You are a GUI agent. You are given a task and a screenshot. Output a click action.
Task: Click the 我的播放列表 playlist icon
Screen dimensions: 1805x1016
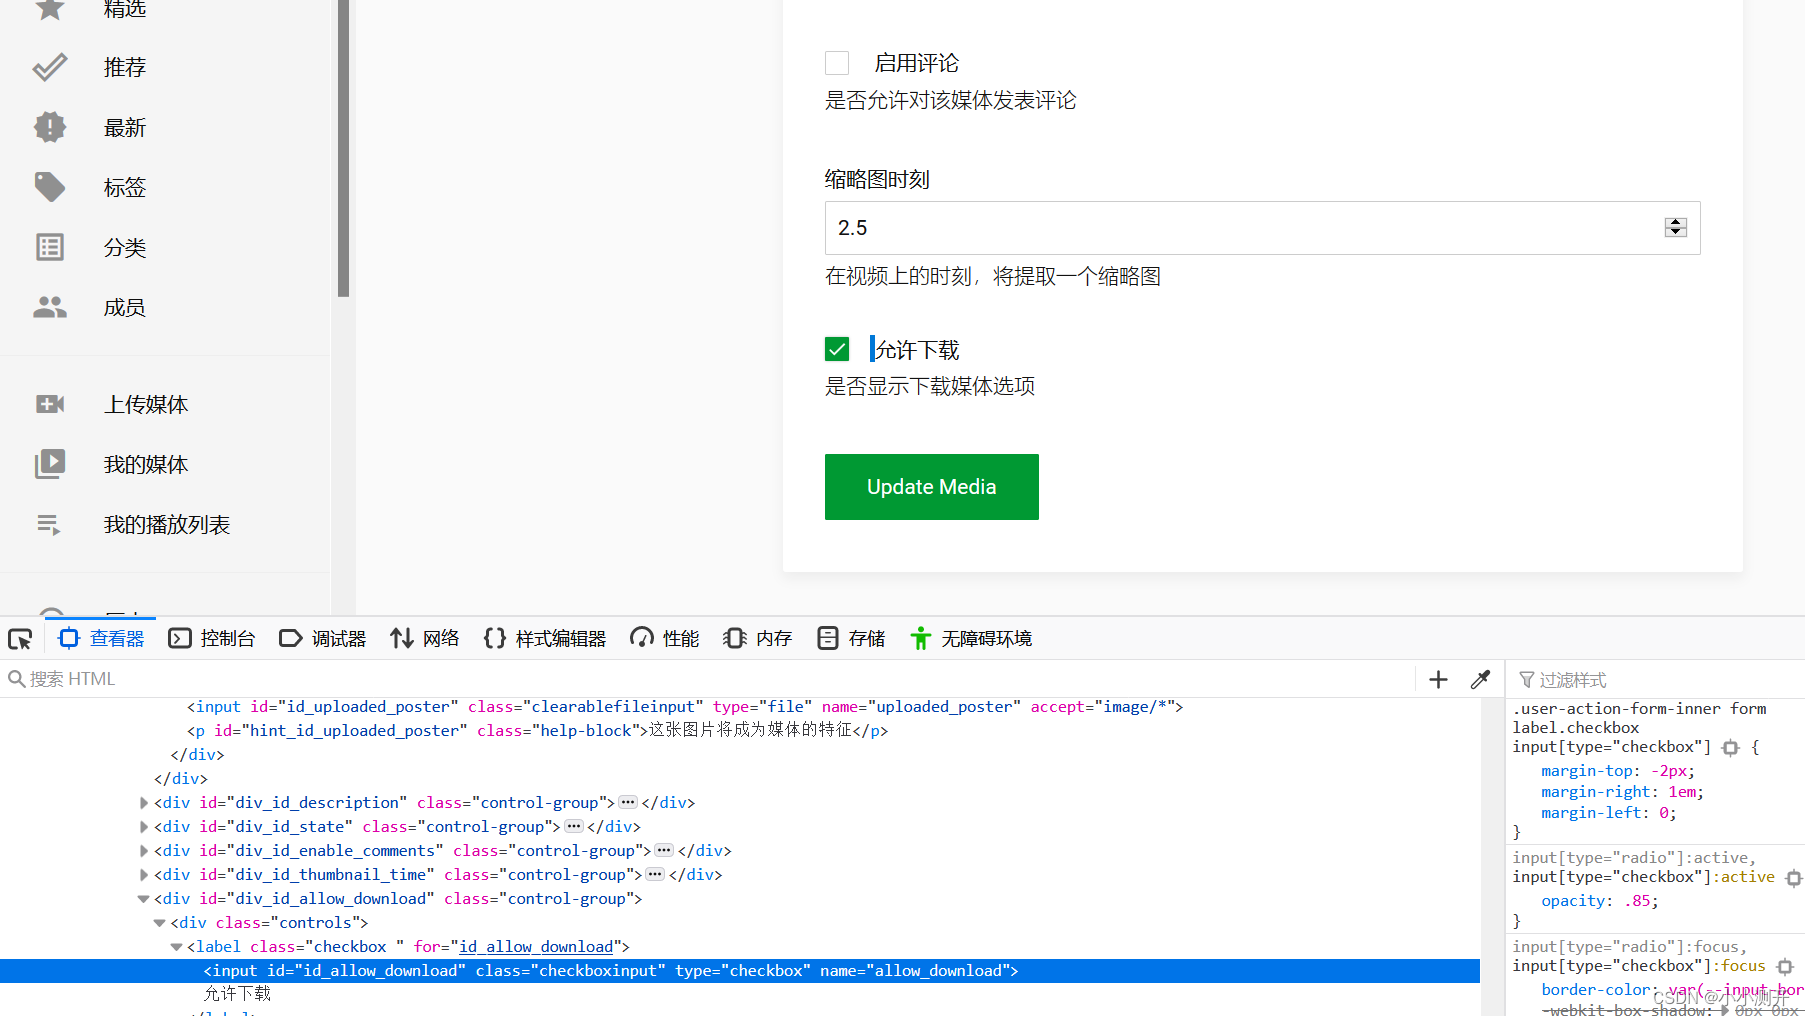click(49, 524)
